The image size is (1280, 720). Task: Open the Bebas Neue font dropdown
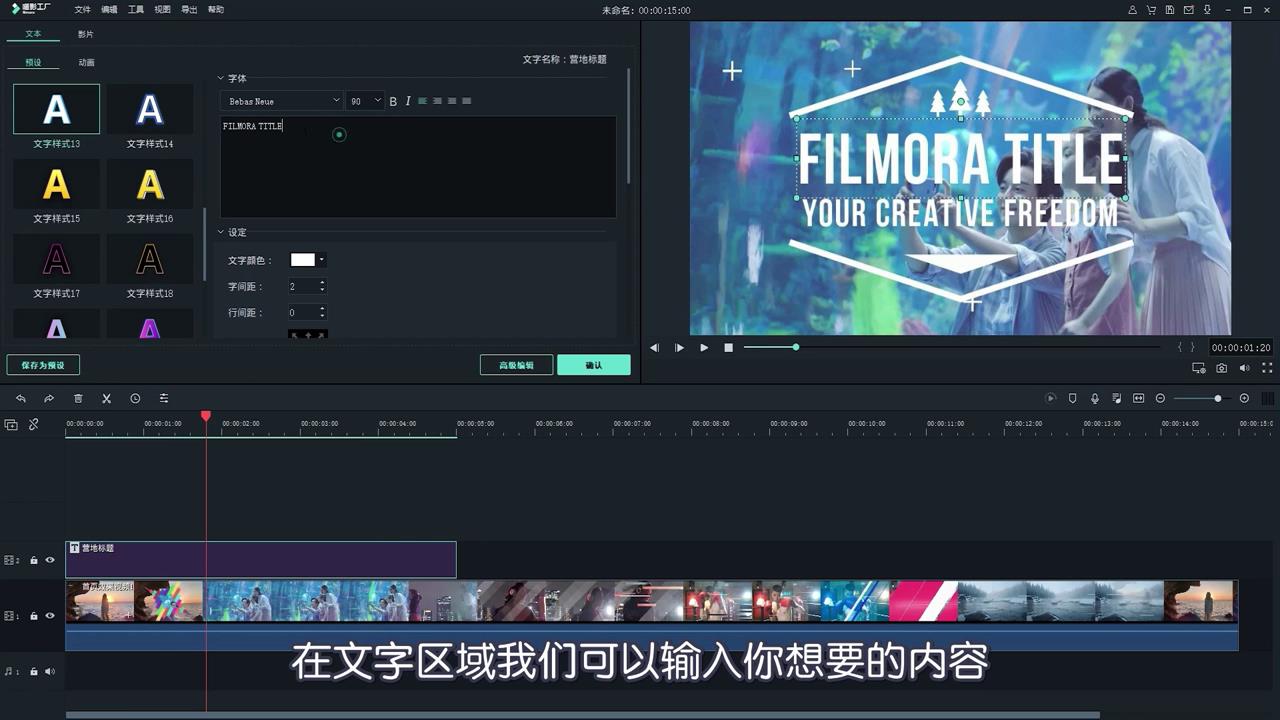[282, 101]
